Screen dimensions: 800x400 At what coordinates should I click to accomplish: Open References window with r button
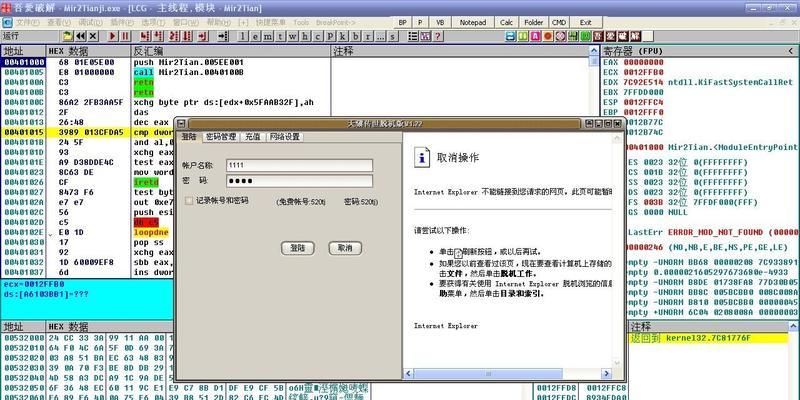[x=367, y=36]
